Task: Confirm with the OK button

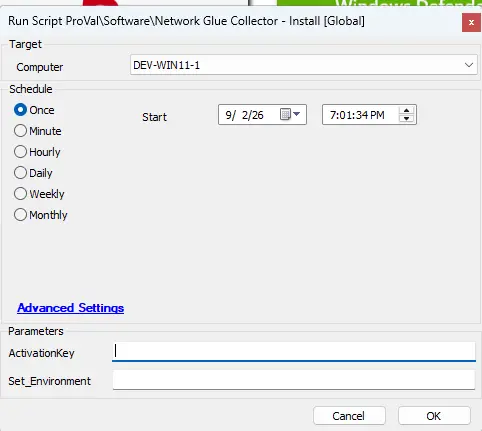Action: coord(434,416)
